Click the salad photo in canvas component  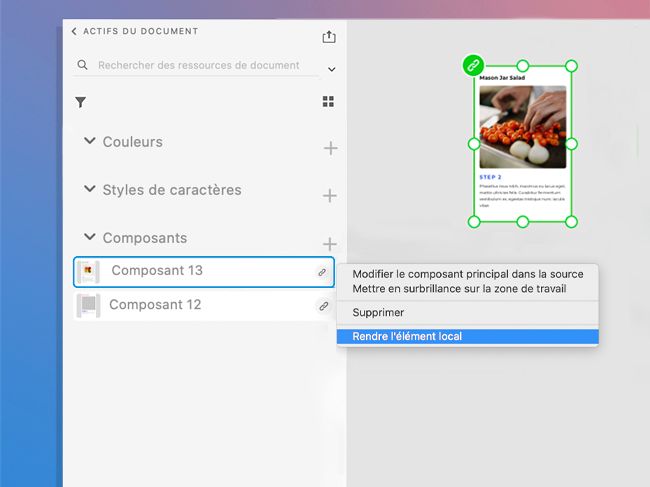523,127
